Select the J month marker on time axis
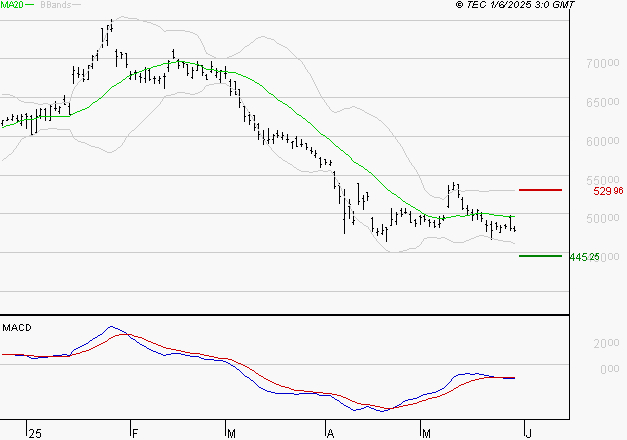 (x=527, y=432)
